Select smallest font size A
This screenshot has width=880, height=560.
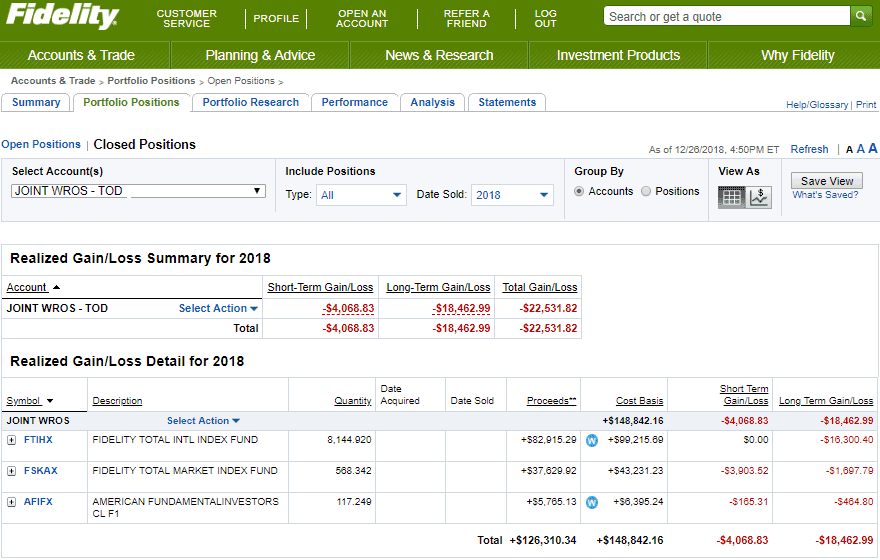[849, 150]
